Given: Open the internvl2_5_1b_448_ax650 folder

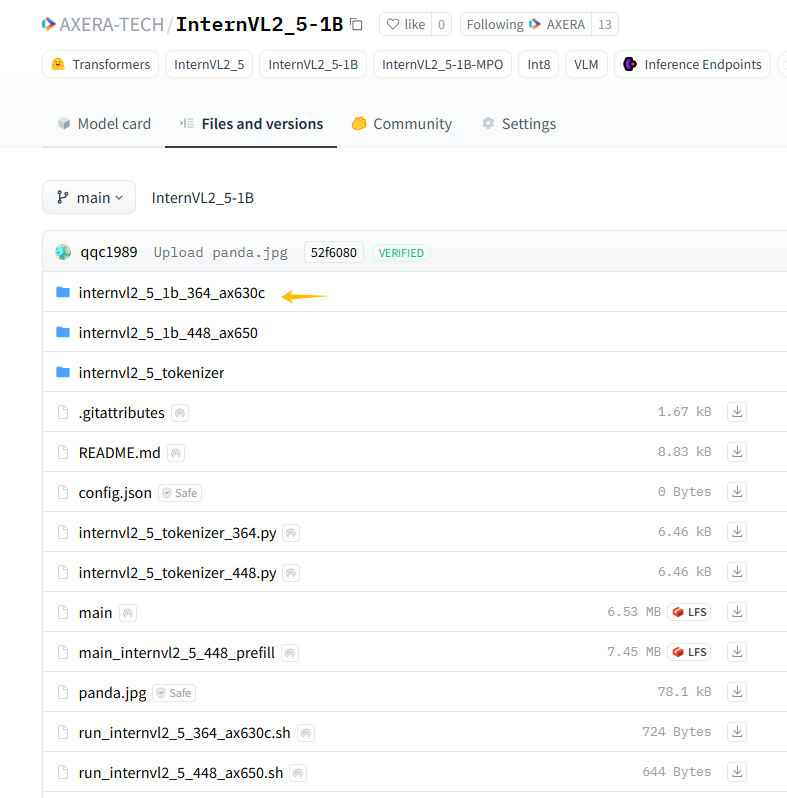Looking at the screenshot, I should click(x=168, y=333).
